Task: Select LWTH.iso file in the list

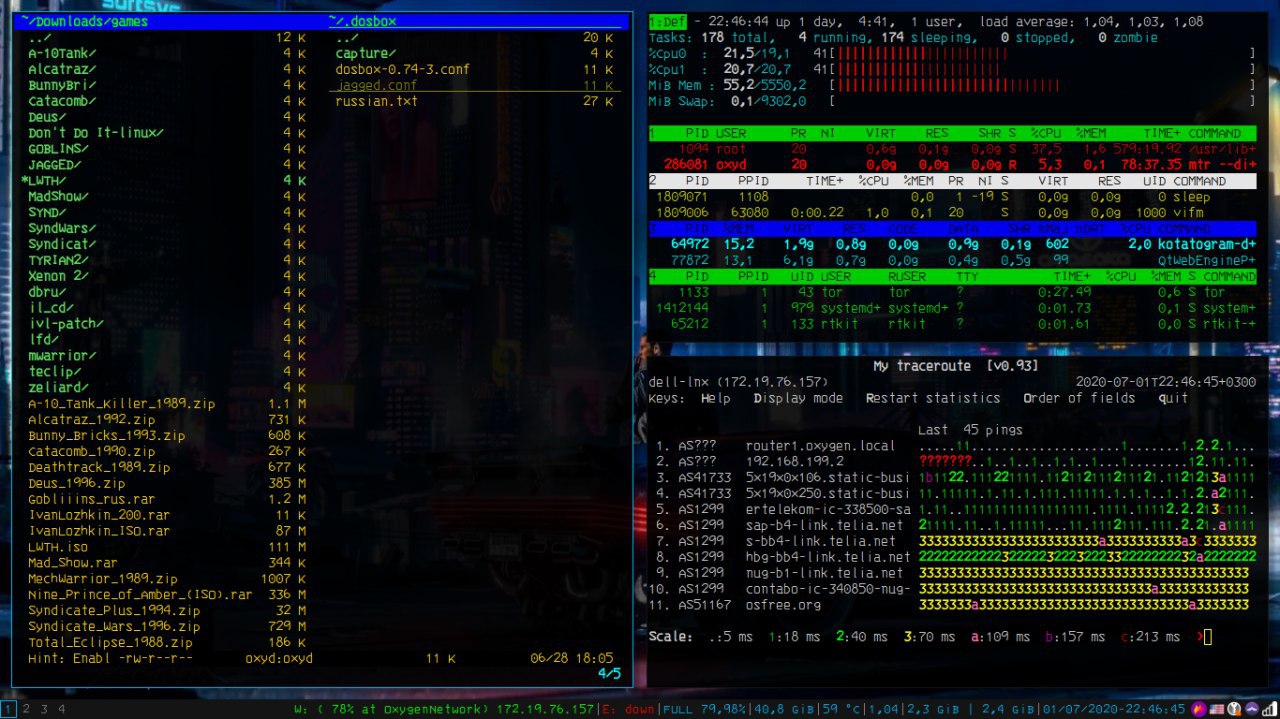Action: click(x=59, y=547)
